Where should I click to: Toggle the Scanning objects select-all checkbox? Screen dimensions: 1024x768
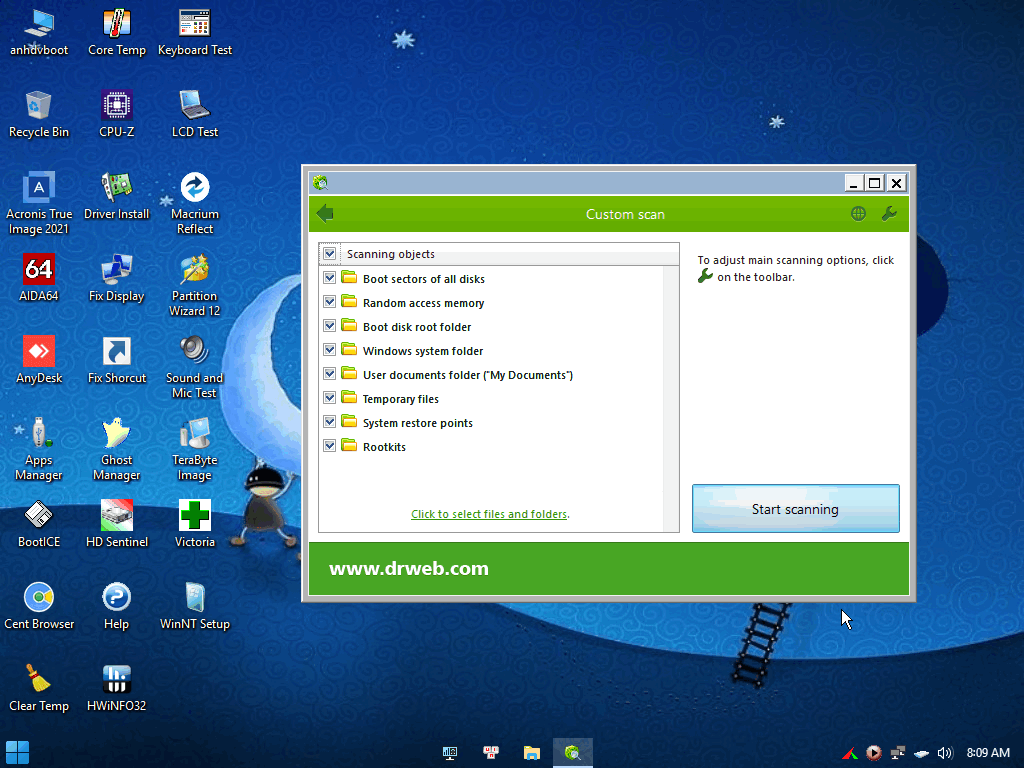click(330, 253)
